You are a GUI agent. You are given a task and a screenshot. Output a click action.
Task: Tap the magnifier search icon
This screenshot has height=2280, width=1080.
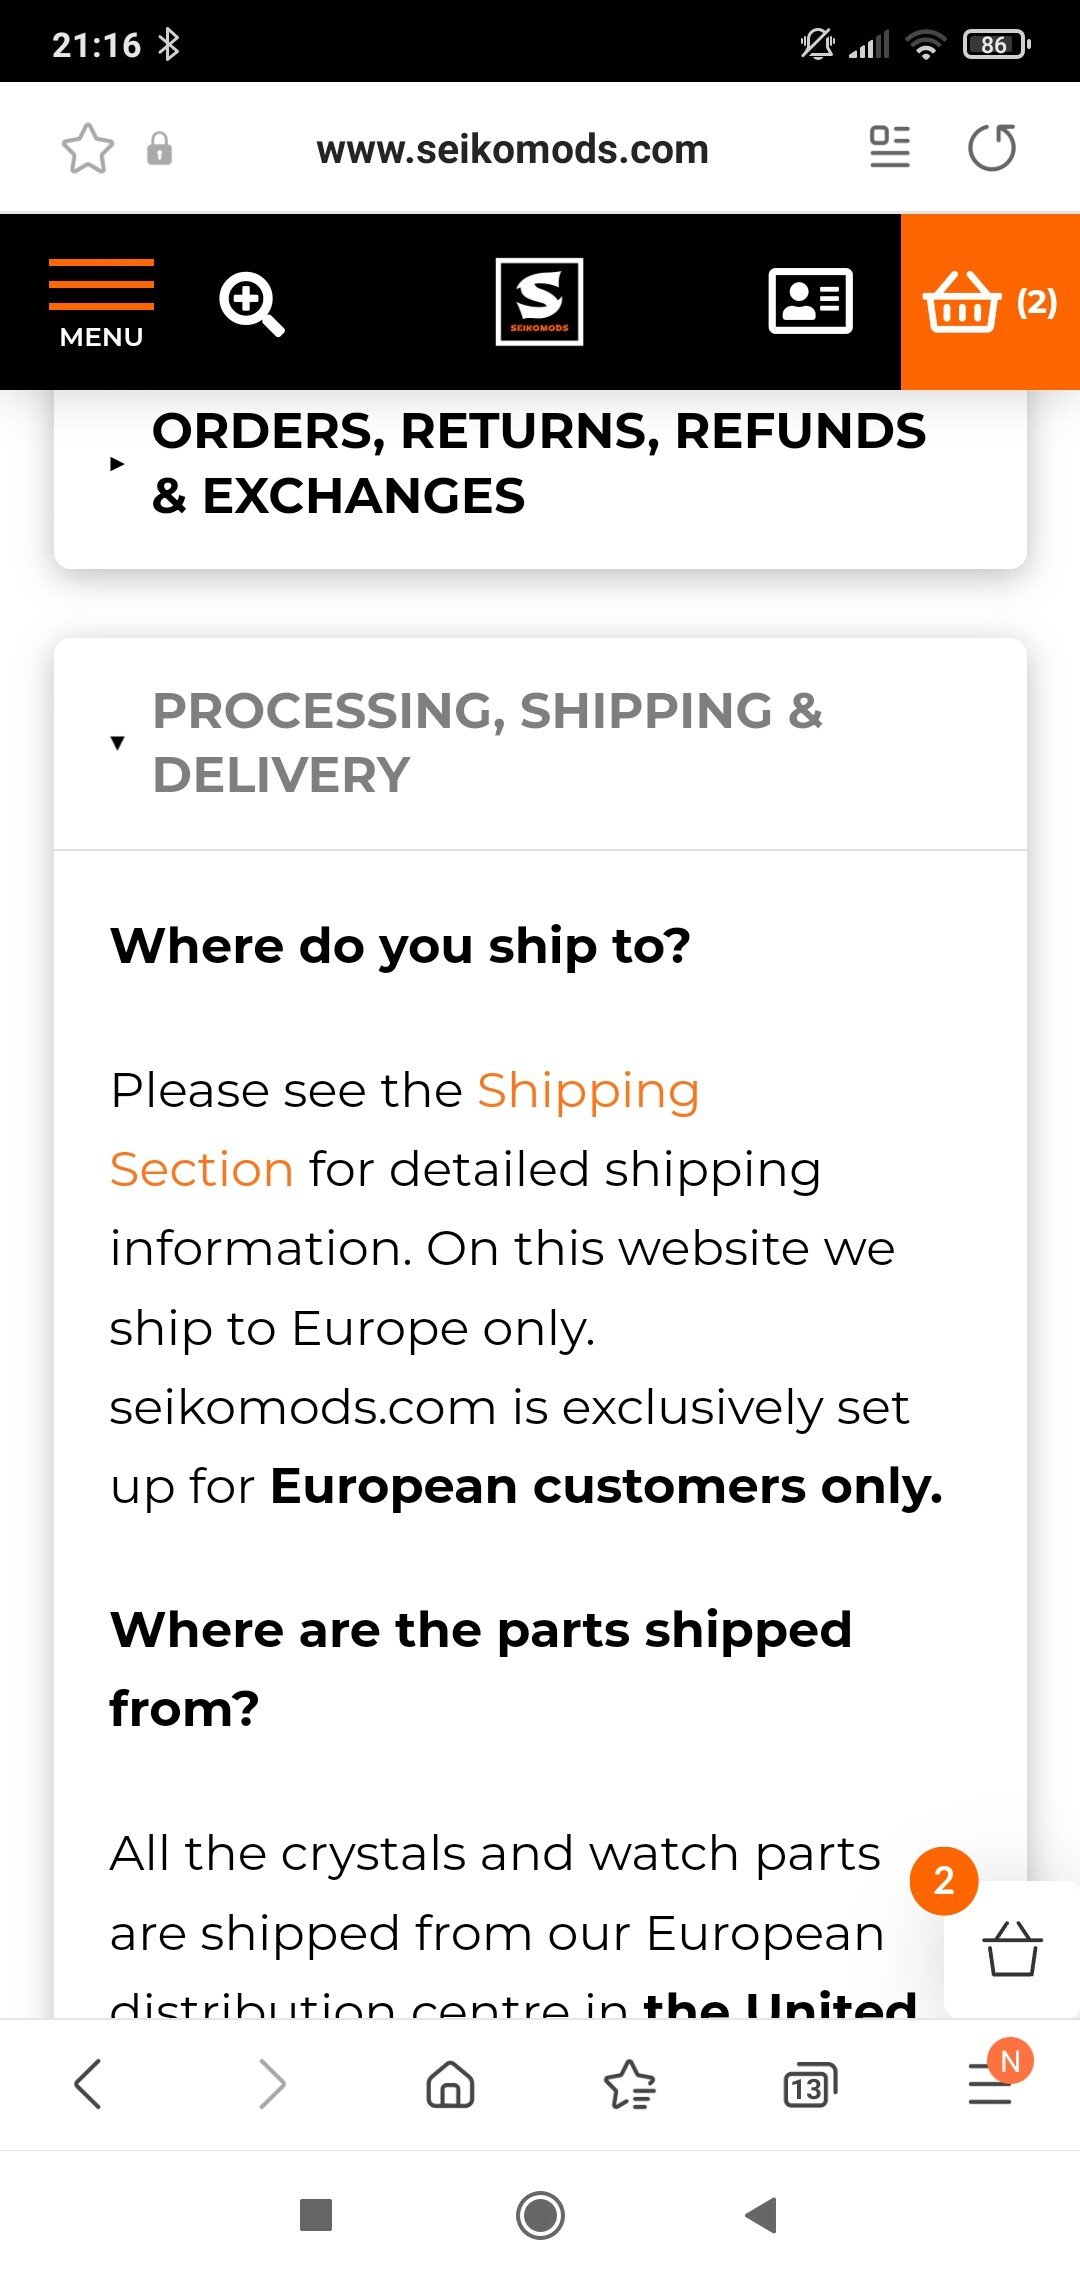(x=252, y=303)
